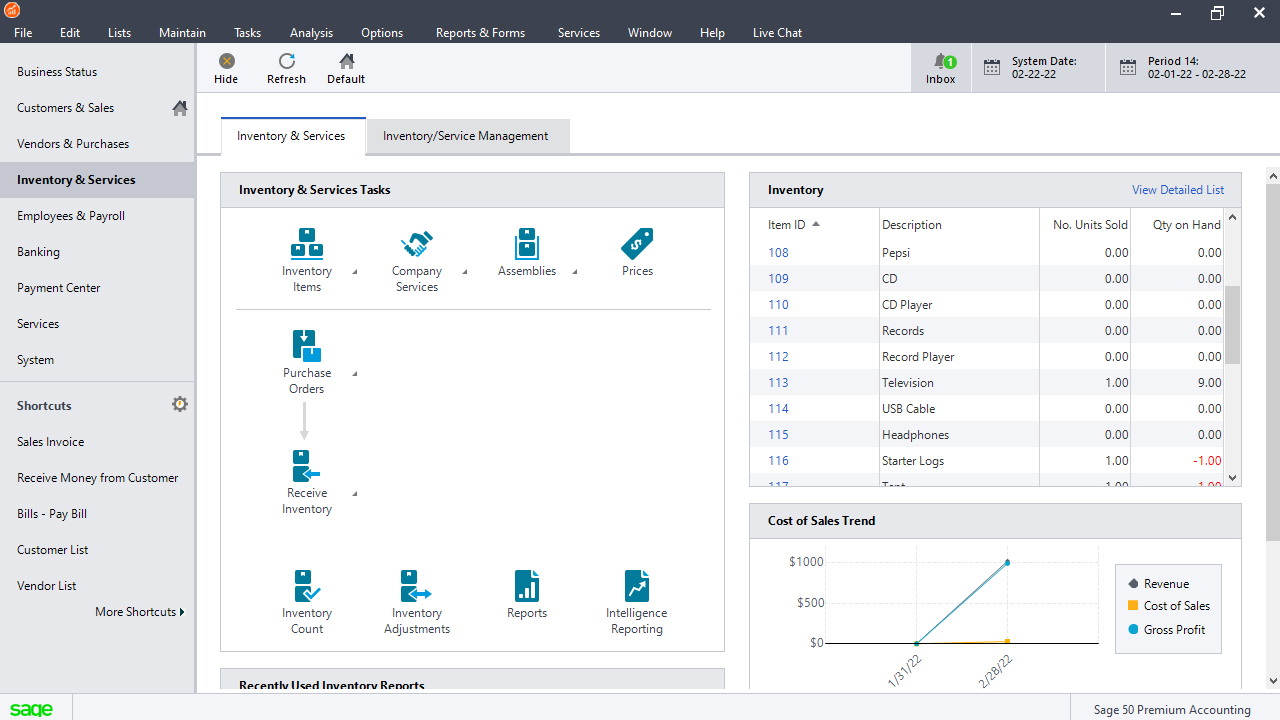This screenshot has width=1280, height=720.
Task: Click the Prices icon
Action: pos(637,250)
